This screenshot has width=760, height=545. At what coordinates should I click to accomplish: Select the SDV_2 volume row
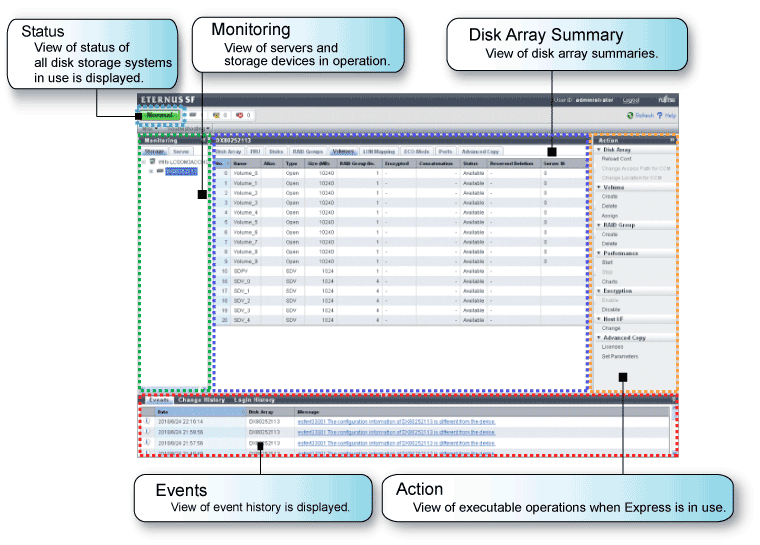pyautogui.click(x=400, y=301)
